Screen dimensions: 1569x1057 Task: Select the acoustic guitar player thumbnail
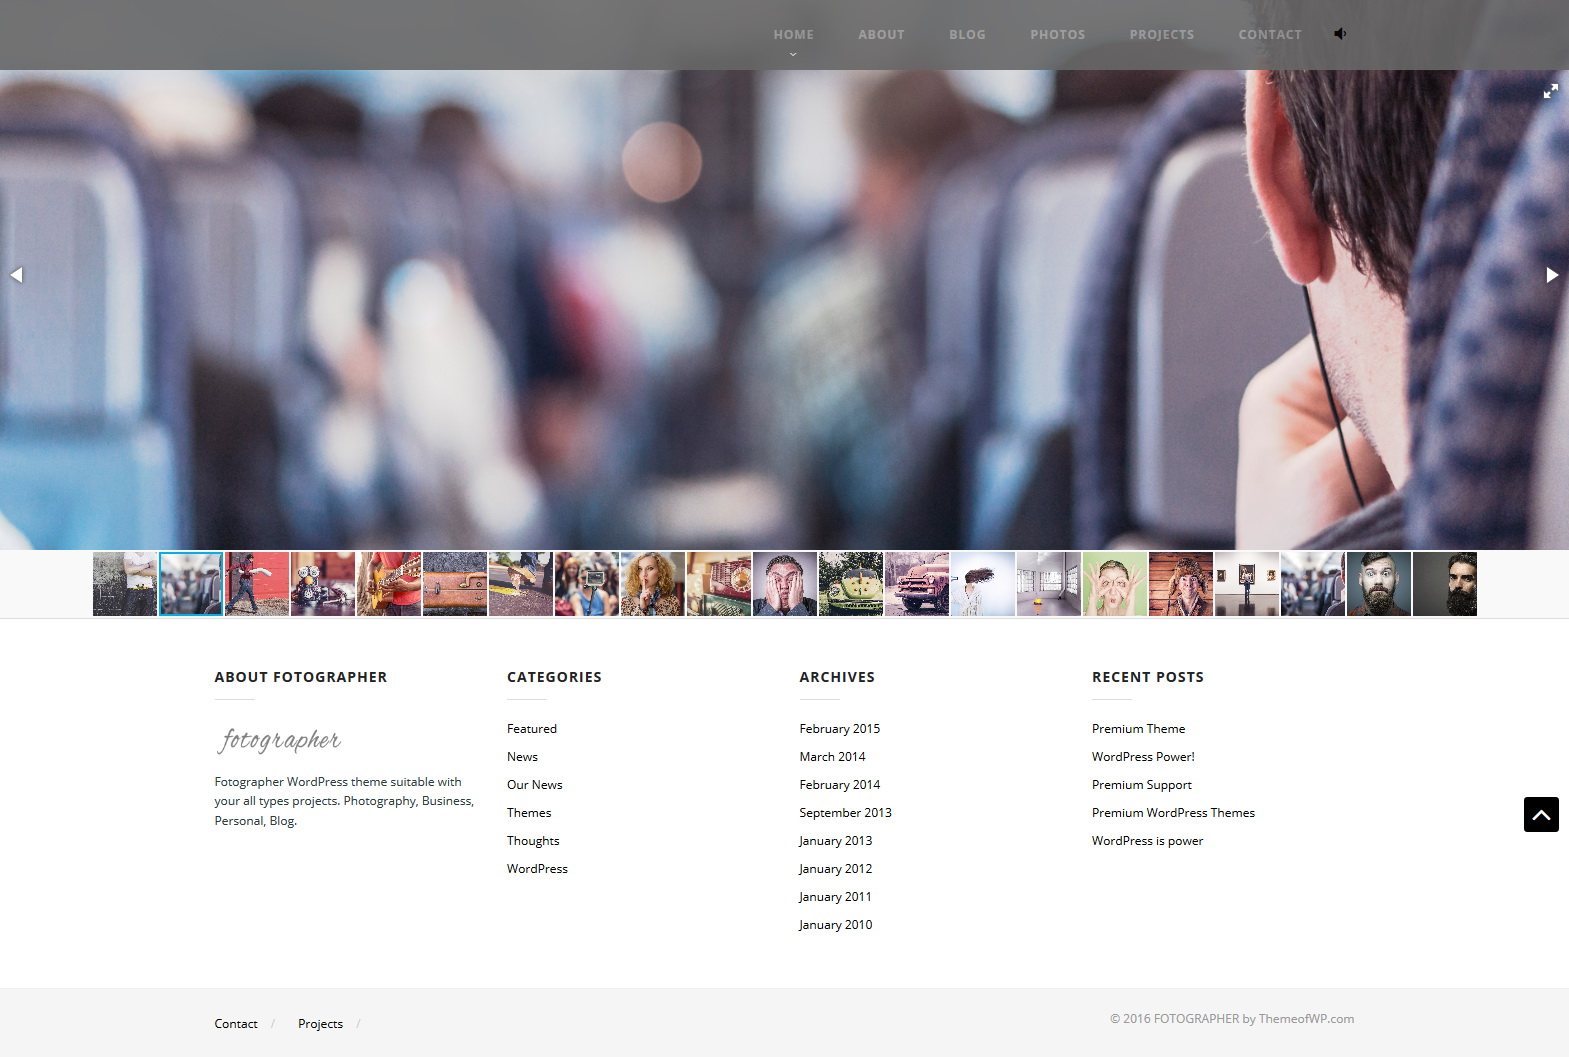(389, 584)
